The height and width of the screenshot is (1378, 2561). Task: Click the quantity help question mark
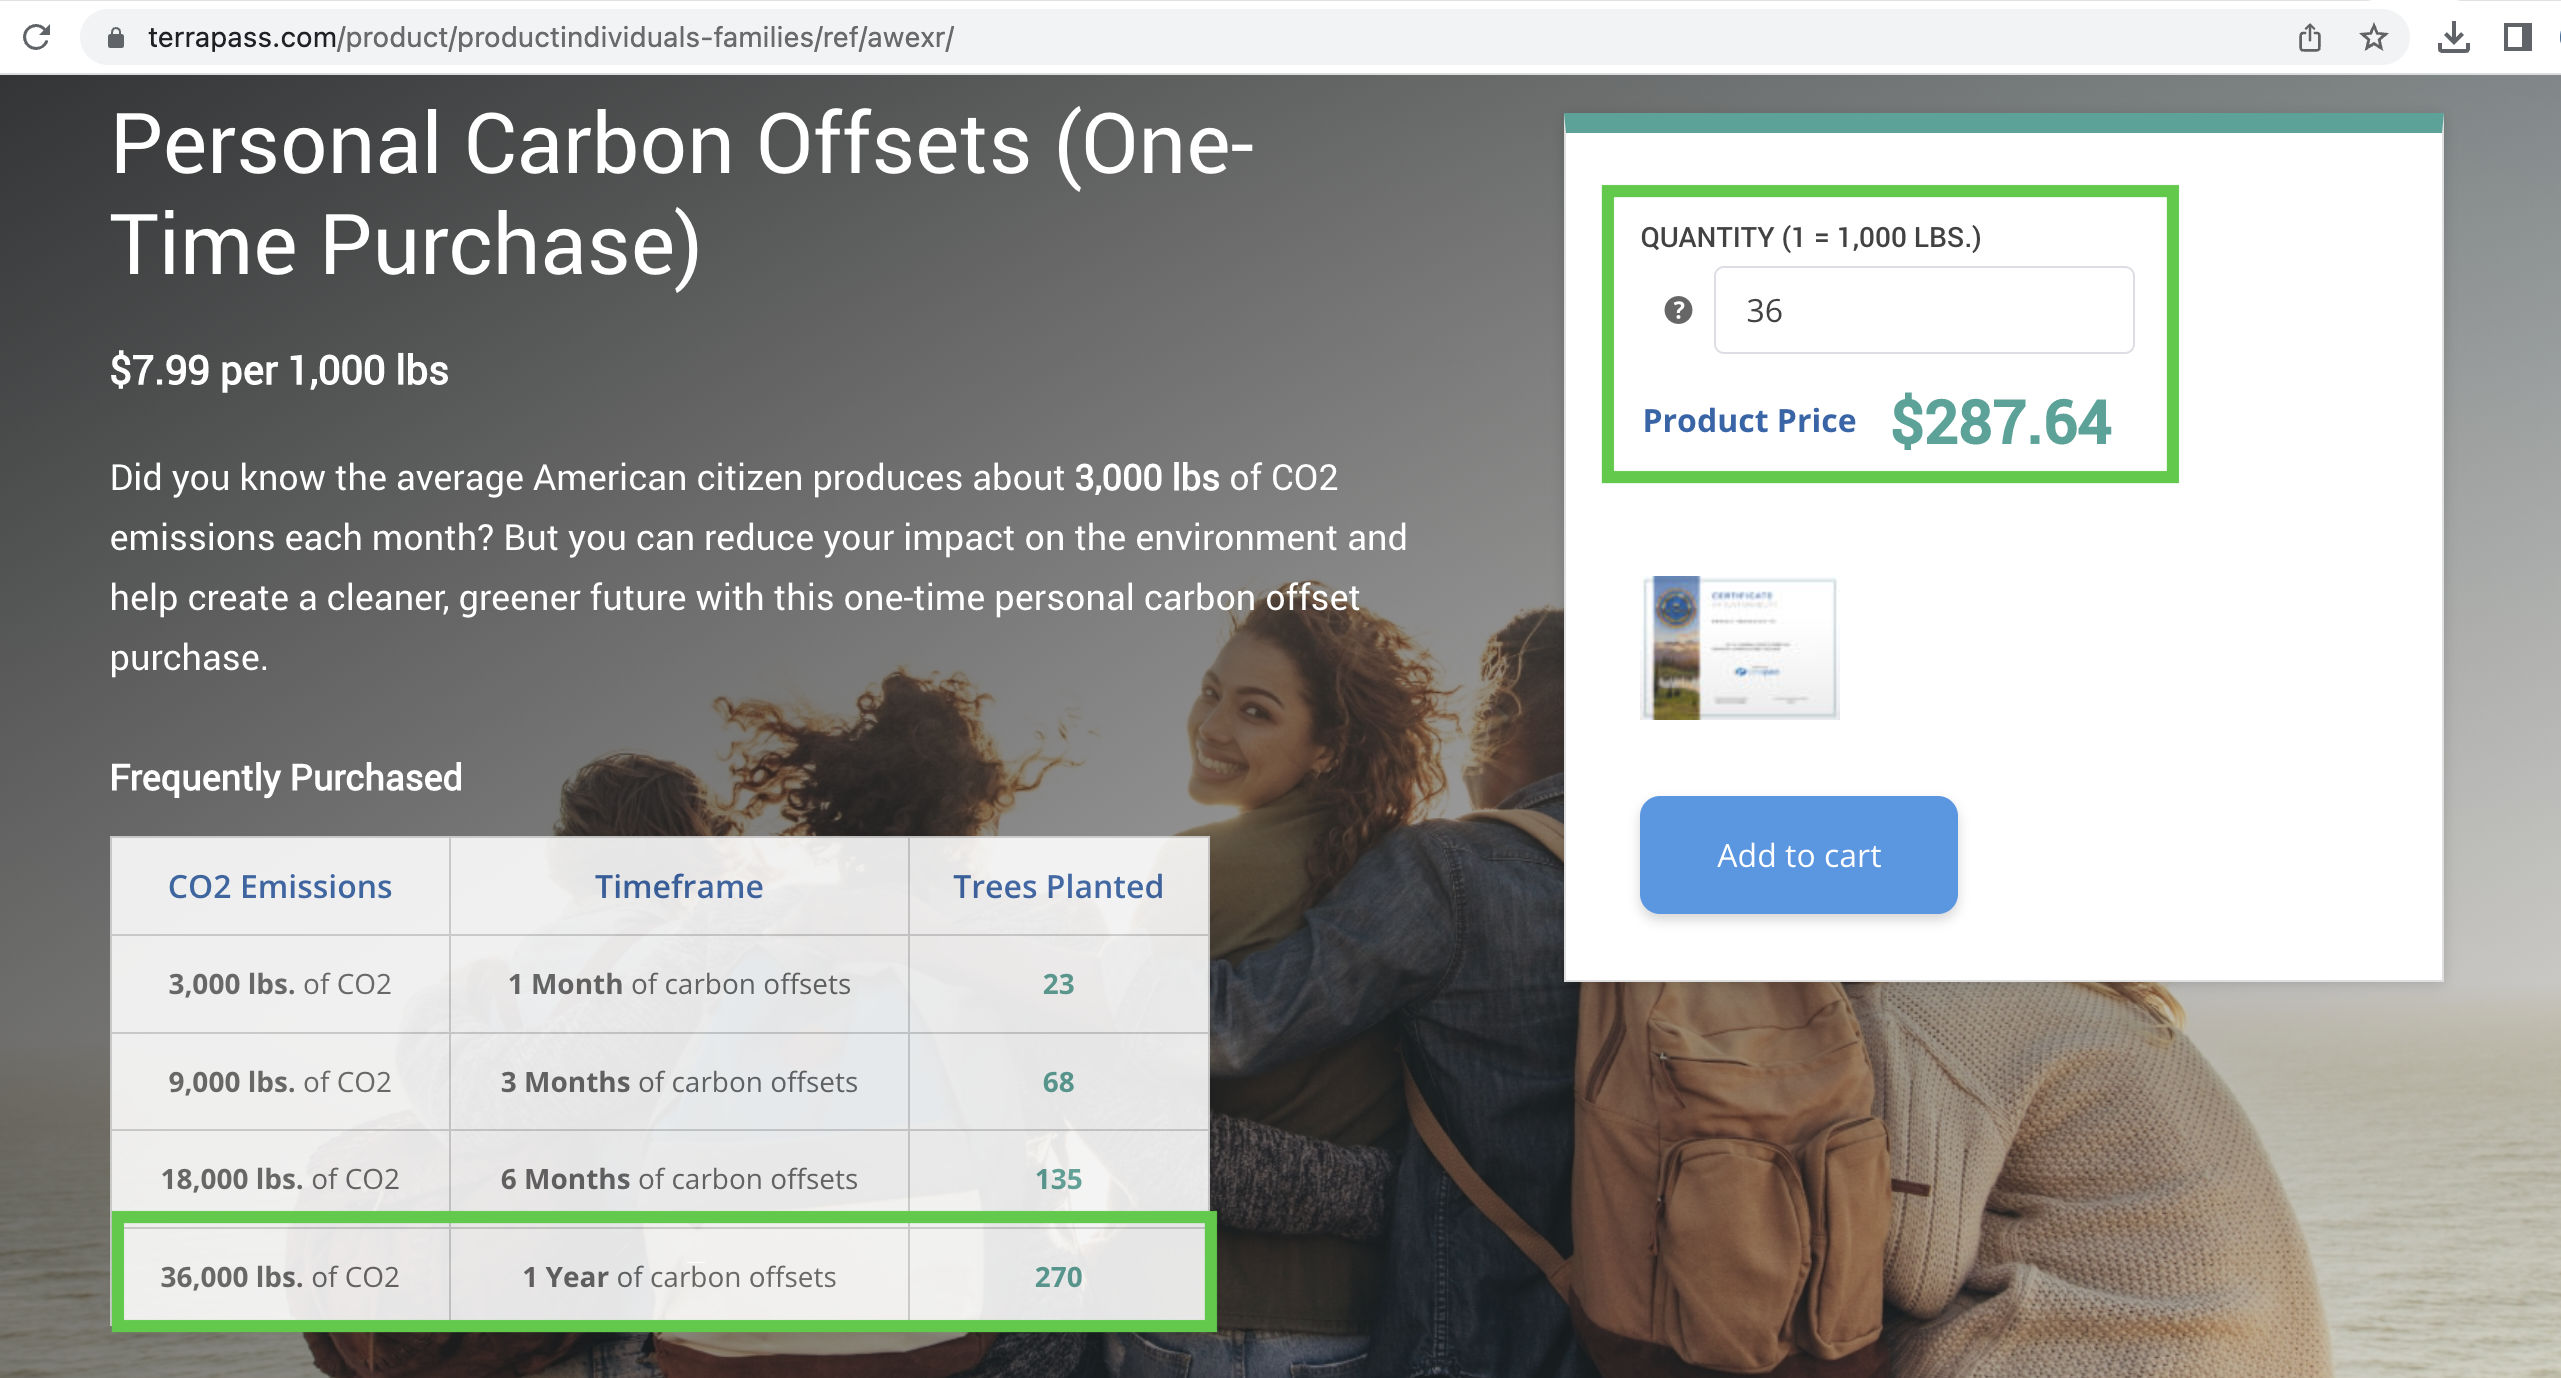pos(1676,311)
